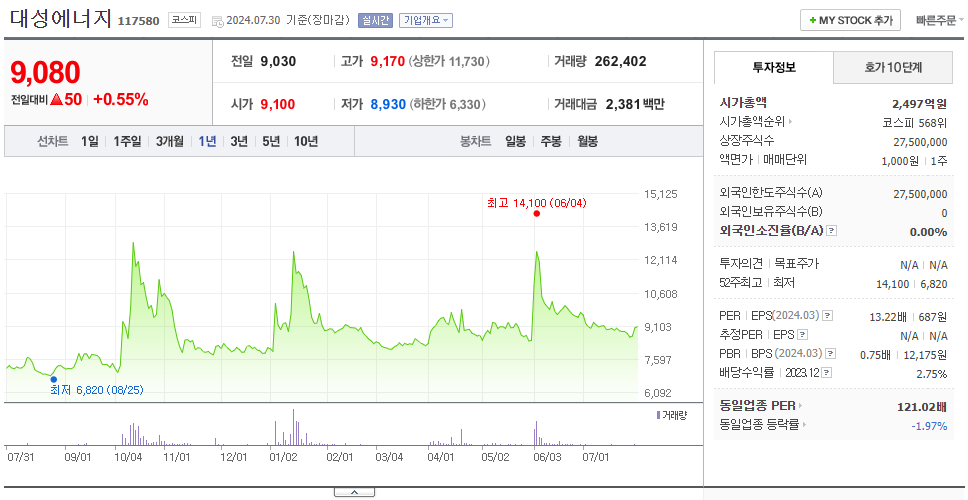Click the PBR BPS value 0.75배 | 12,175원
The width and height of the screenshot is (968, 500).
tap(904, 356)
